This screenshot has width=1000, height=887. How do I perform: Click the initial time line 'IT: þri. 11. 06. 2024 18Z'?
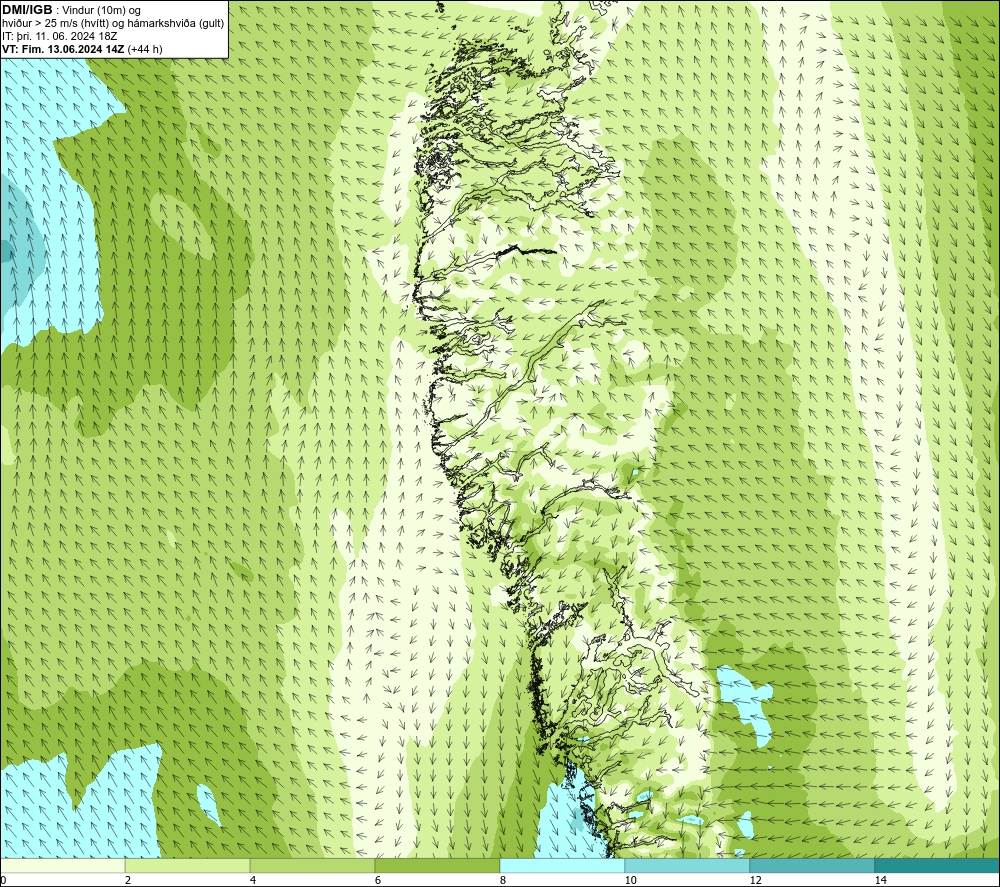pos(59,36)
